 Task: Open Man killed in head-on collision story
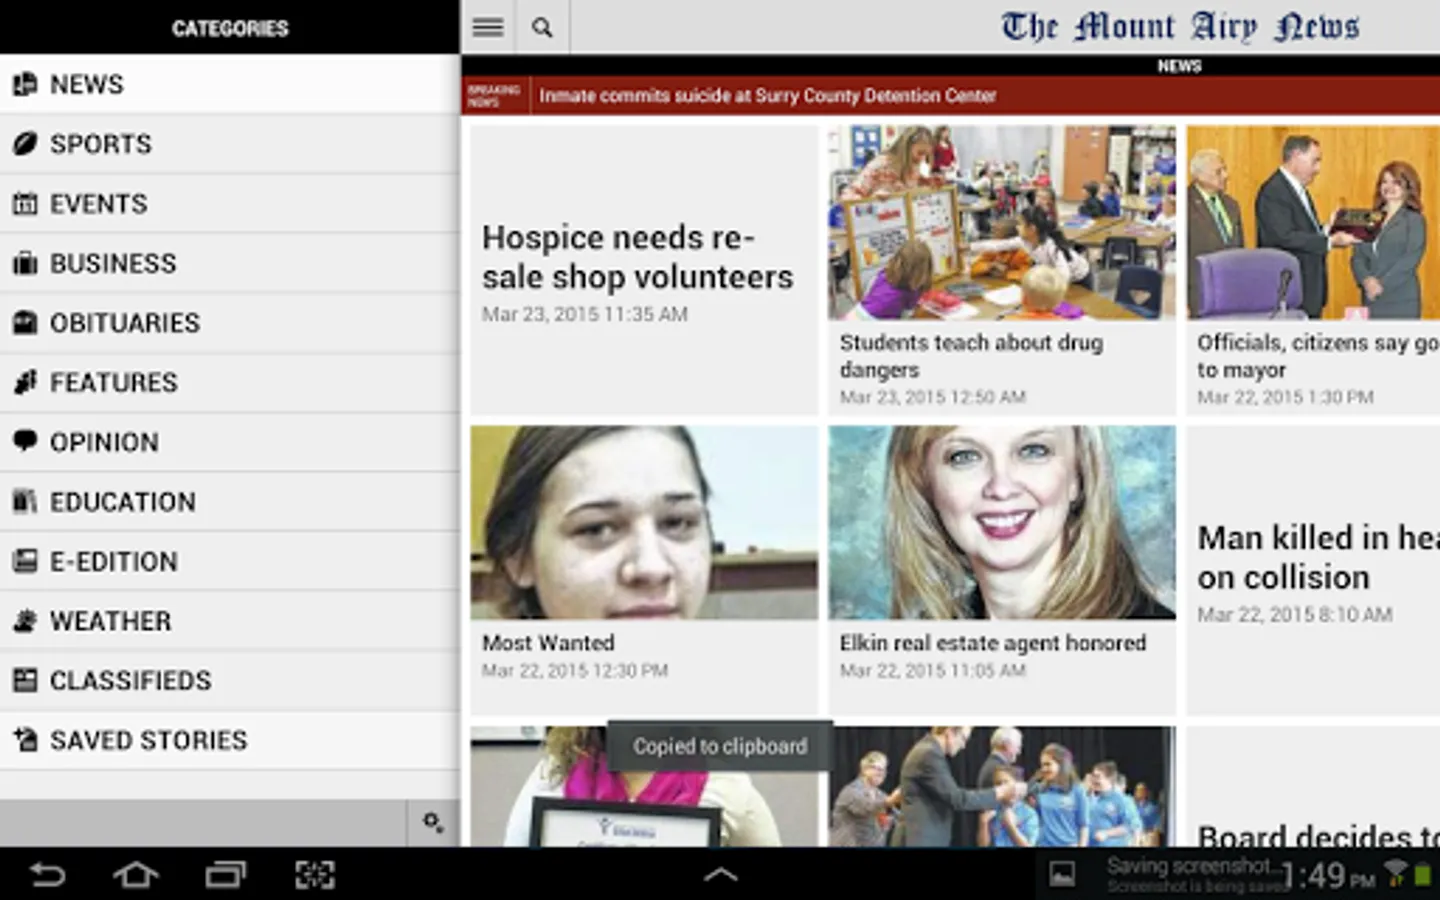click(1318, 557)
